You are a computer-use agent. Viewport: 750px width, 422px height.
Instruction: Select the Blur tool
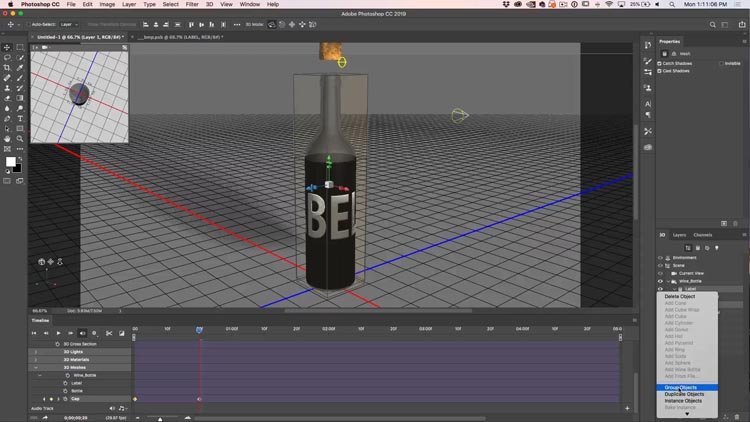7,109
